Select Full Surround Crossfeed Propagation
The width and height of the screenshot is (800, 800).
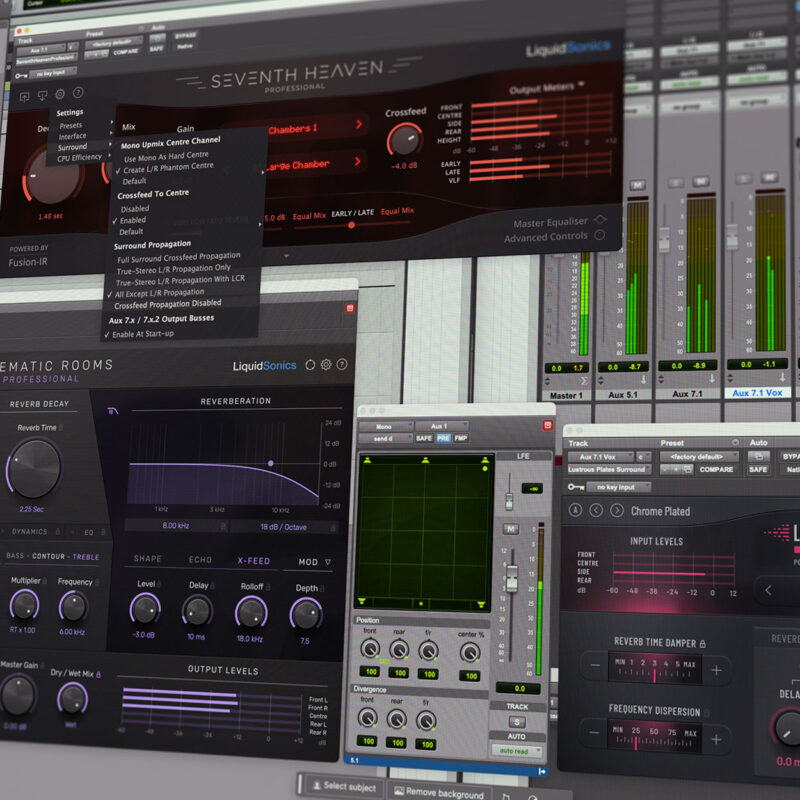[x=179, y=257]
